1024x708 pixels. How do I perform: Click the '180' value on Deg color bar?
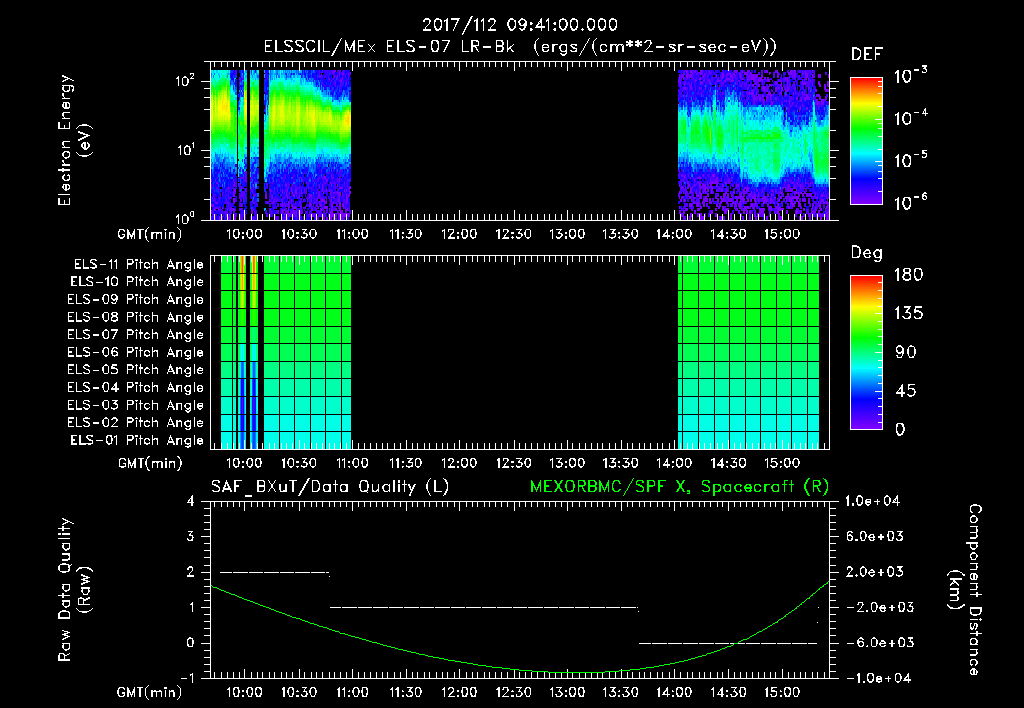pyautogui.click(x=908, y=275)
